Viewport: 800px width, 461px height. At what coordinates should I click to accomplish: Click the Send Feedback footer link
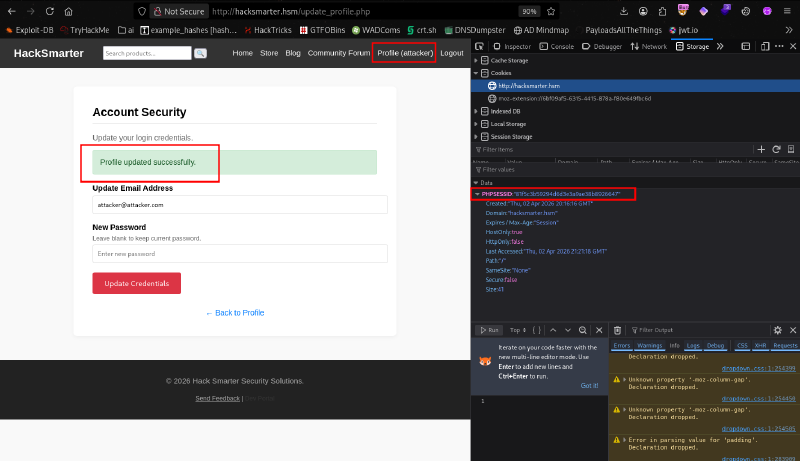click(x=217, y=398)
